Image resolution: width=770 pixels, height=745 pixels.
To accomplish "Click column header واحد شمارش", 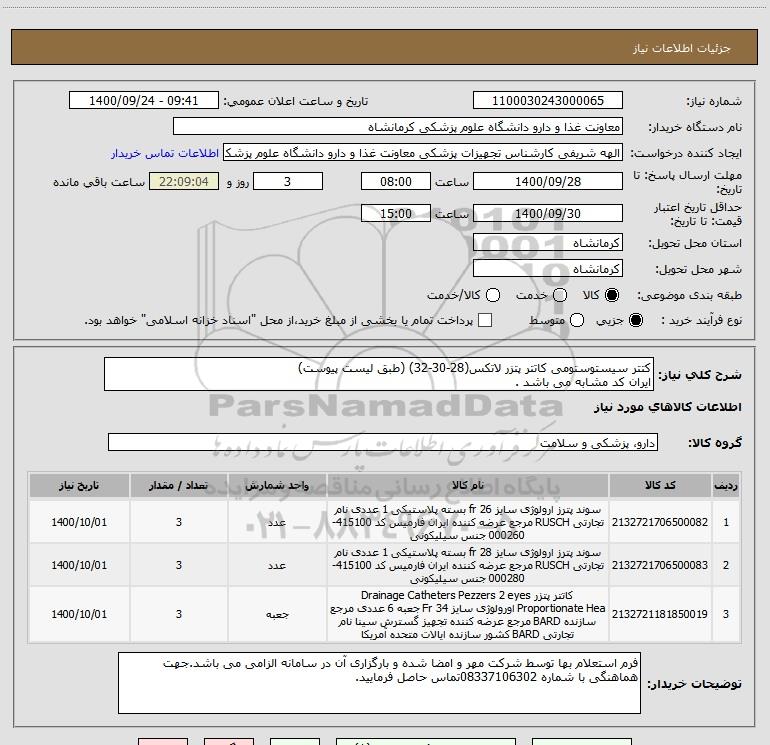I will [x=277, y=485].
